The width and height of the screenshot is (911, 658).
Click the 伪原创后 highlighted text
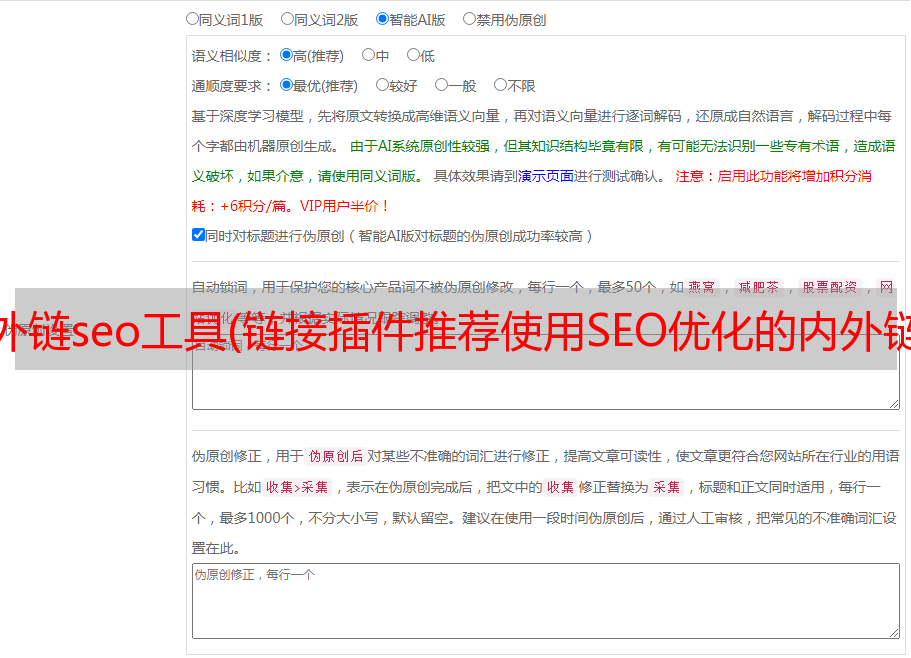click(336, 456)
